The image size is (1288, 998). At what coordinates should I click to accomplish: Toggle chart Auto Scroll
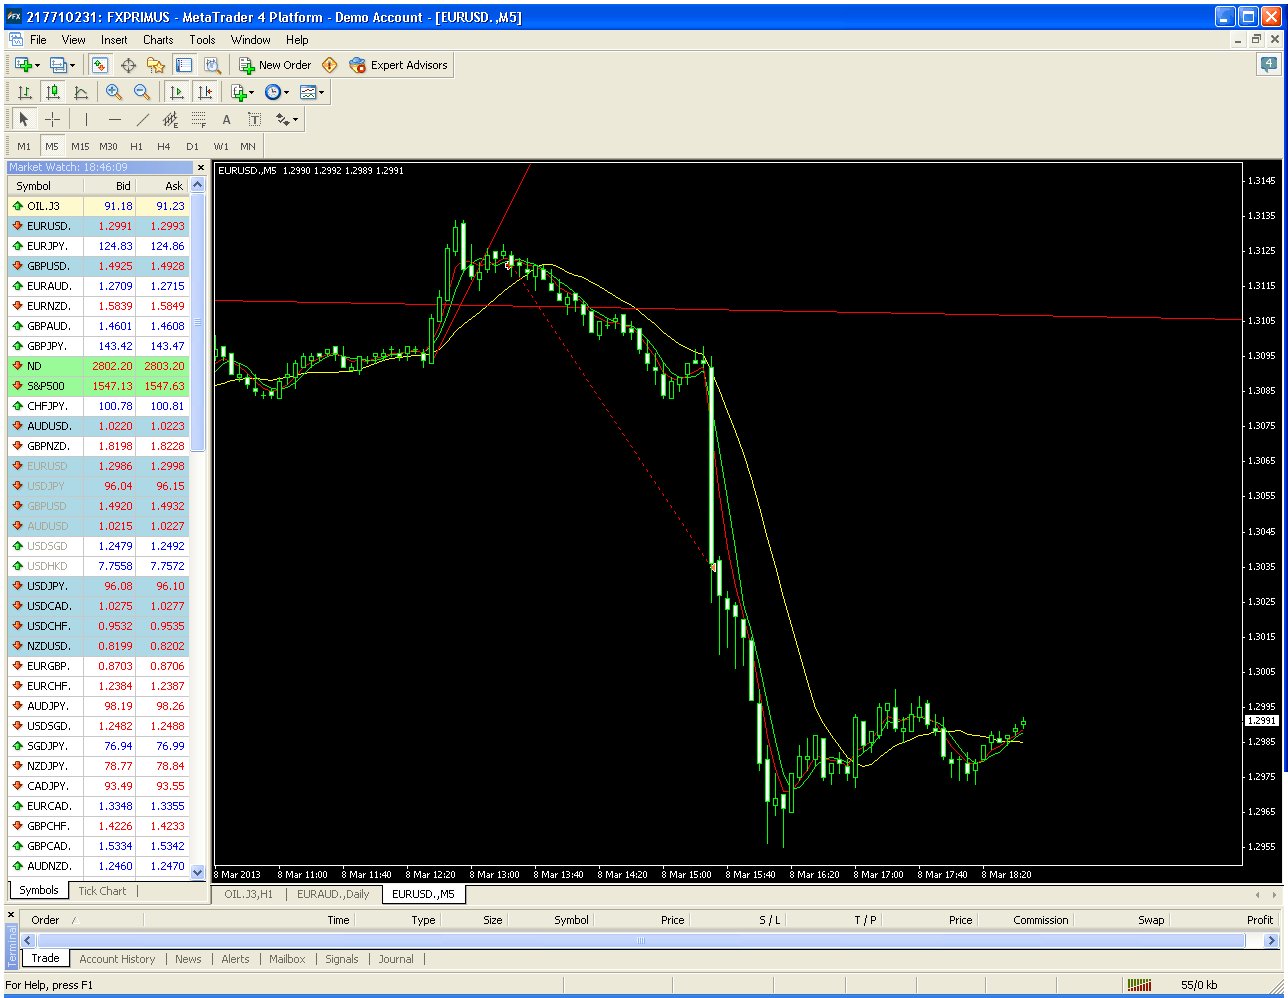(x=176, y=92)
